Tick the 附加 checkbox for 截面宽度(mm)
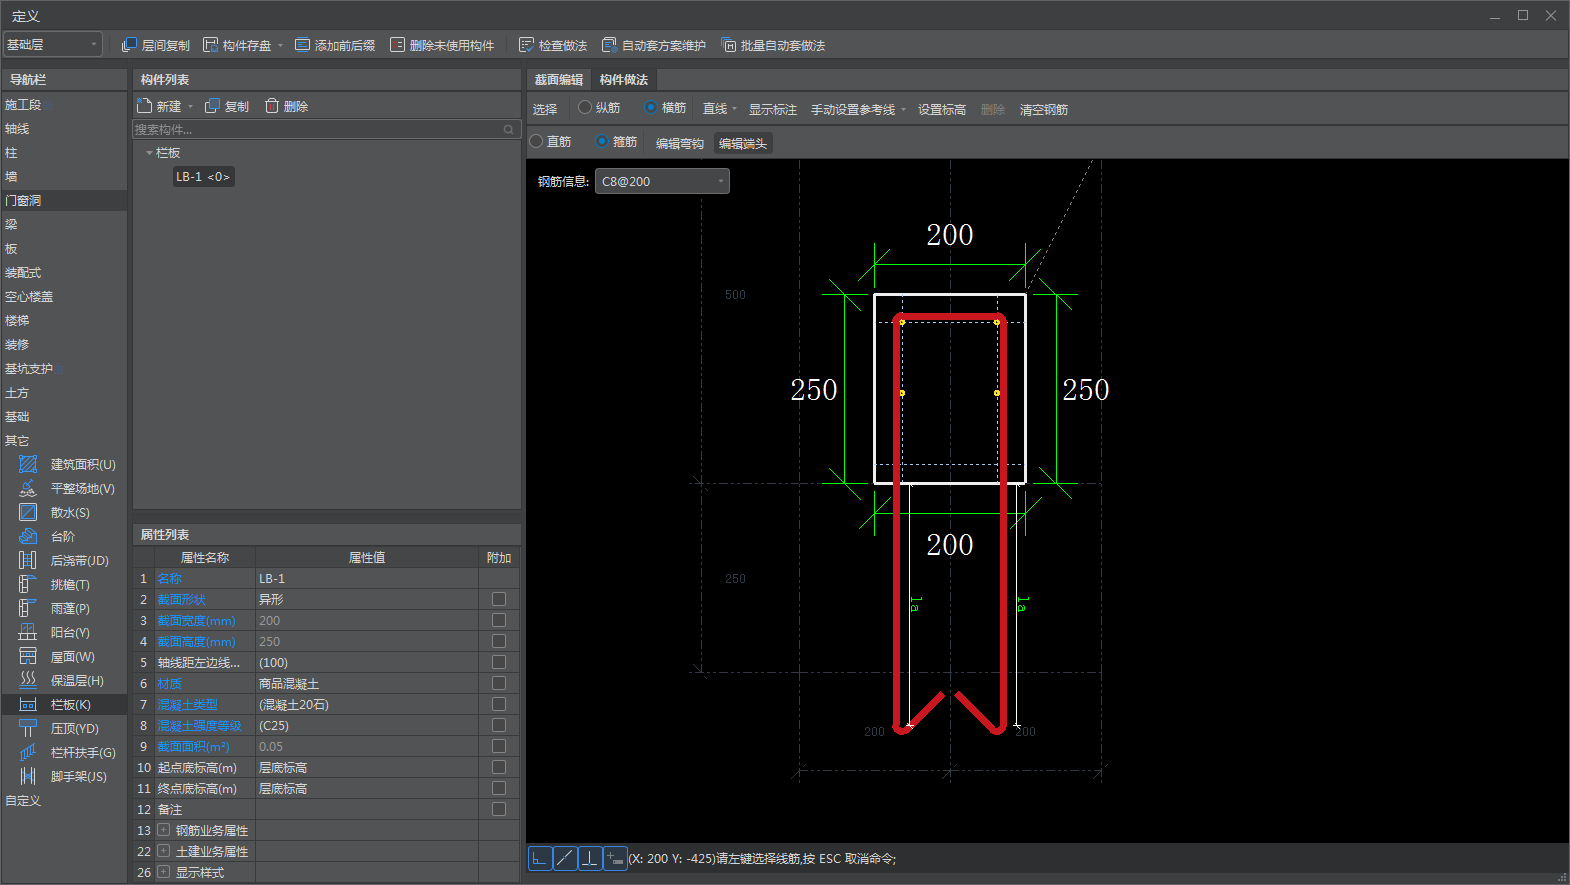This screenshot has height=885, width=1570. (499, 620)
